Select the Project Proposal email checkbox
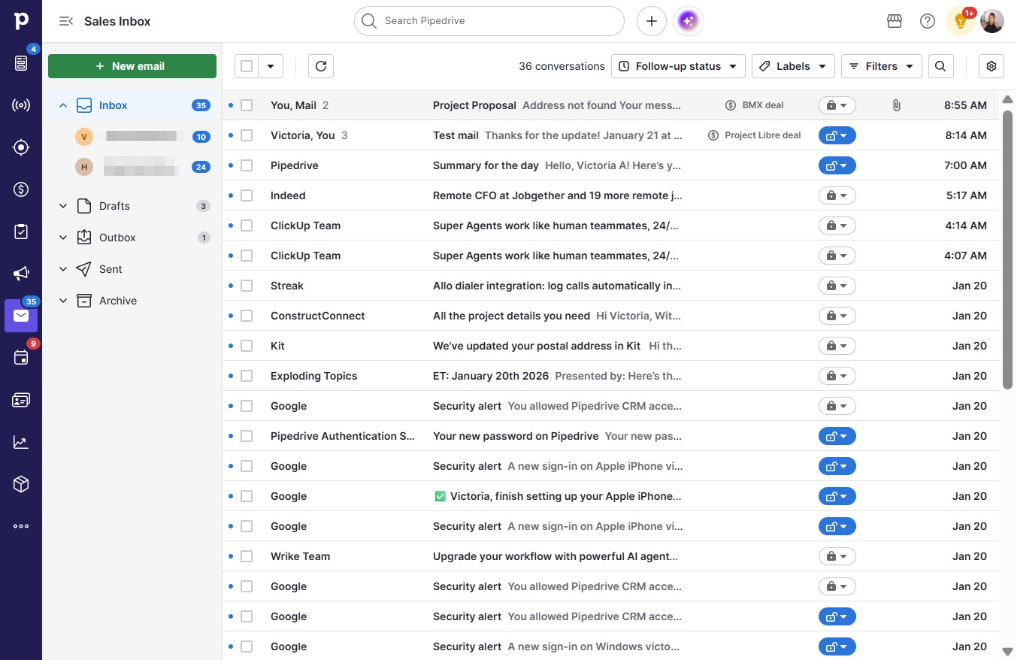The image size is (1016, 660). click(246, 105)
